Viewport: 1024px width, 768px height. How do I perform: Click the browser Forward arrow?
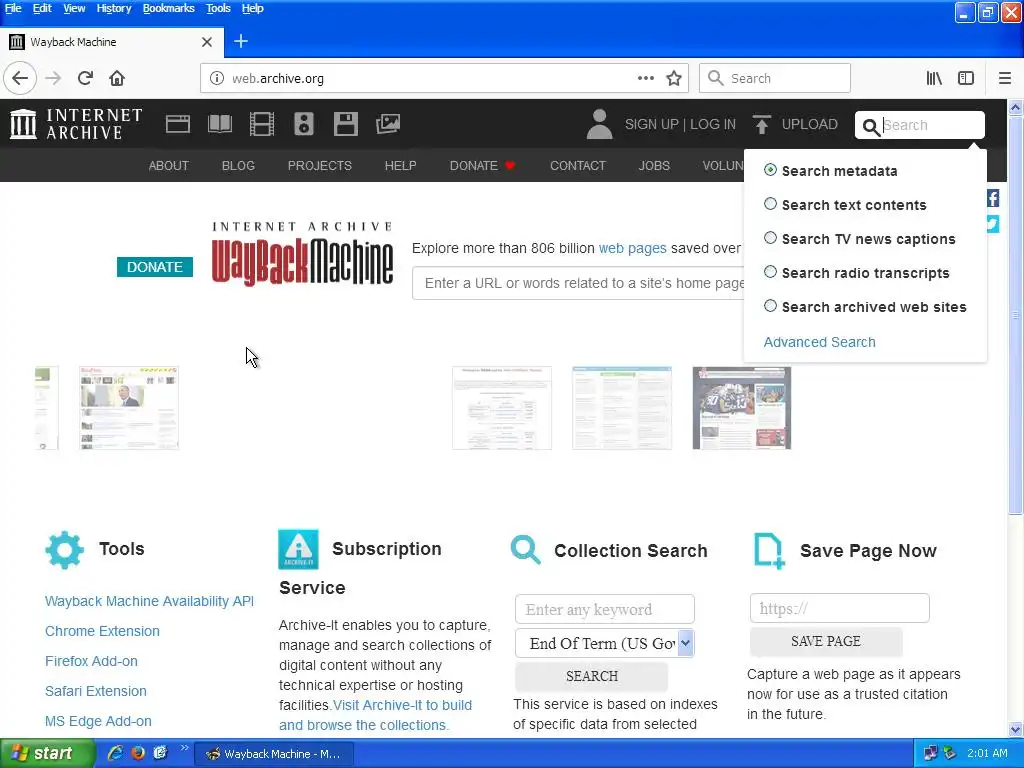pos(53,78)
